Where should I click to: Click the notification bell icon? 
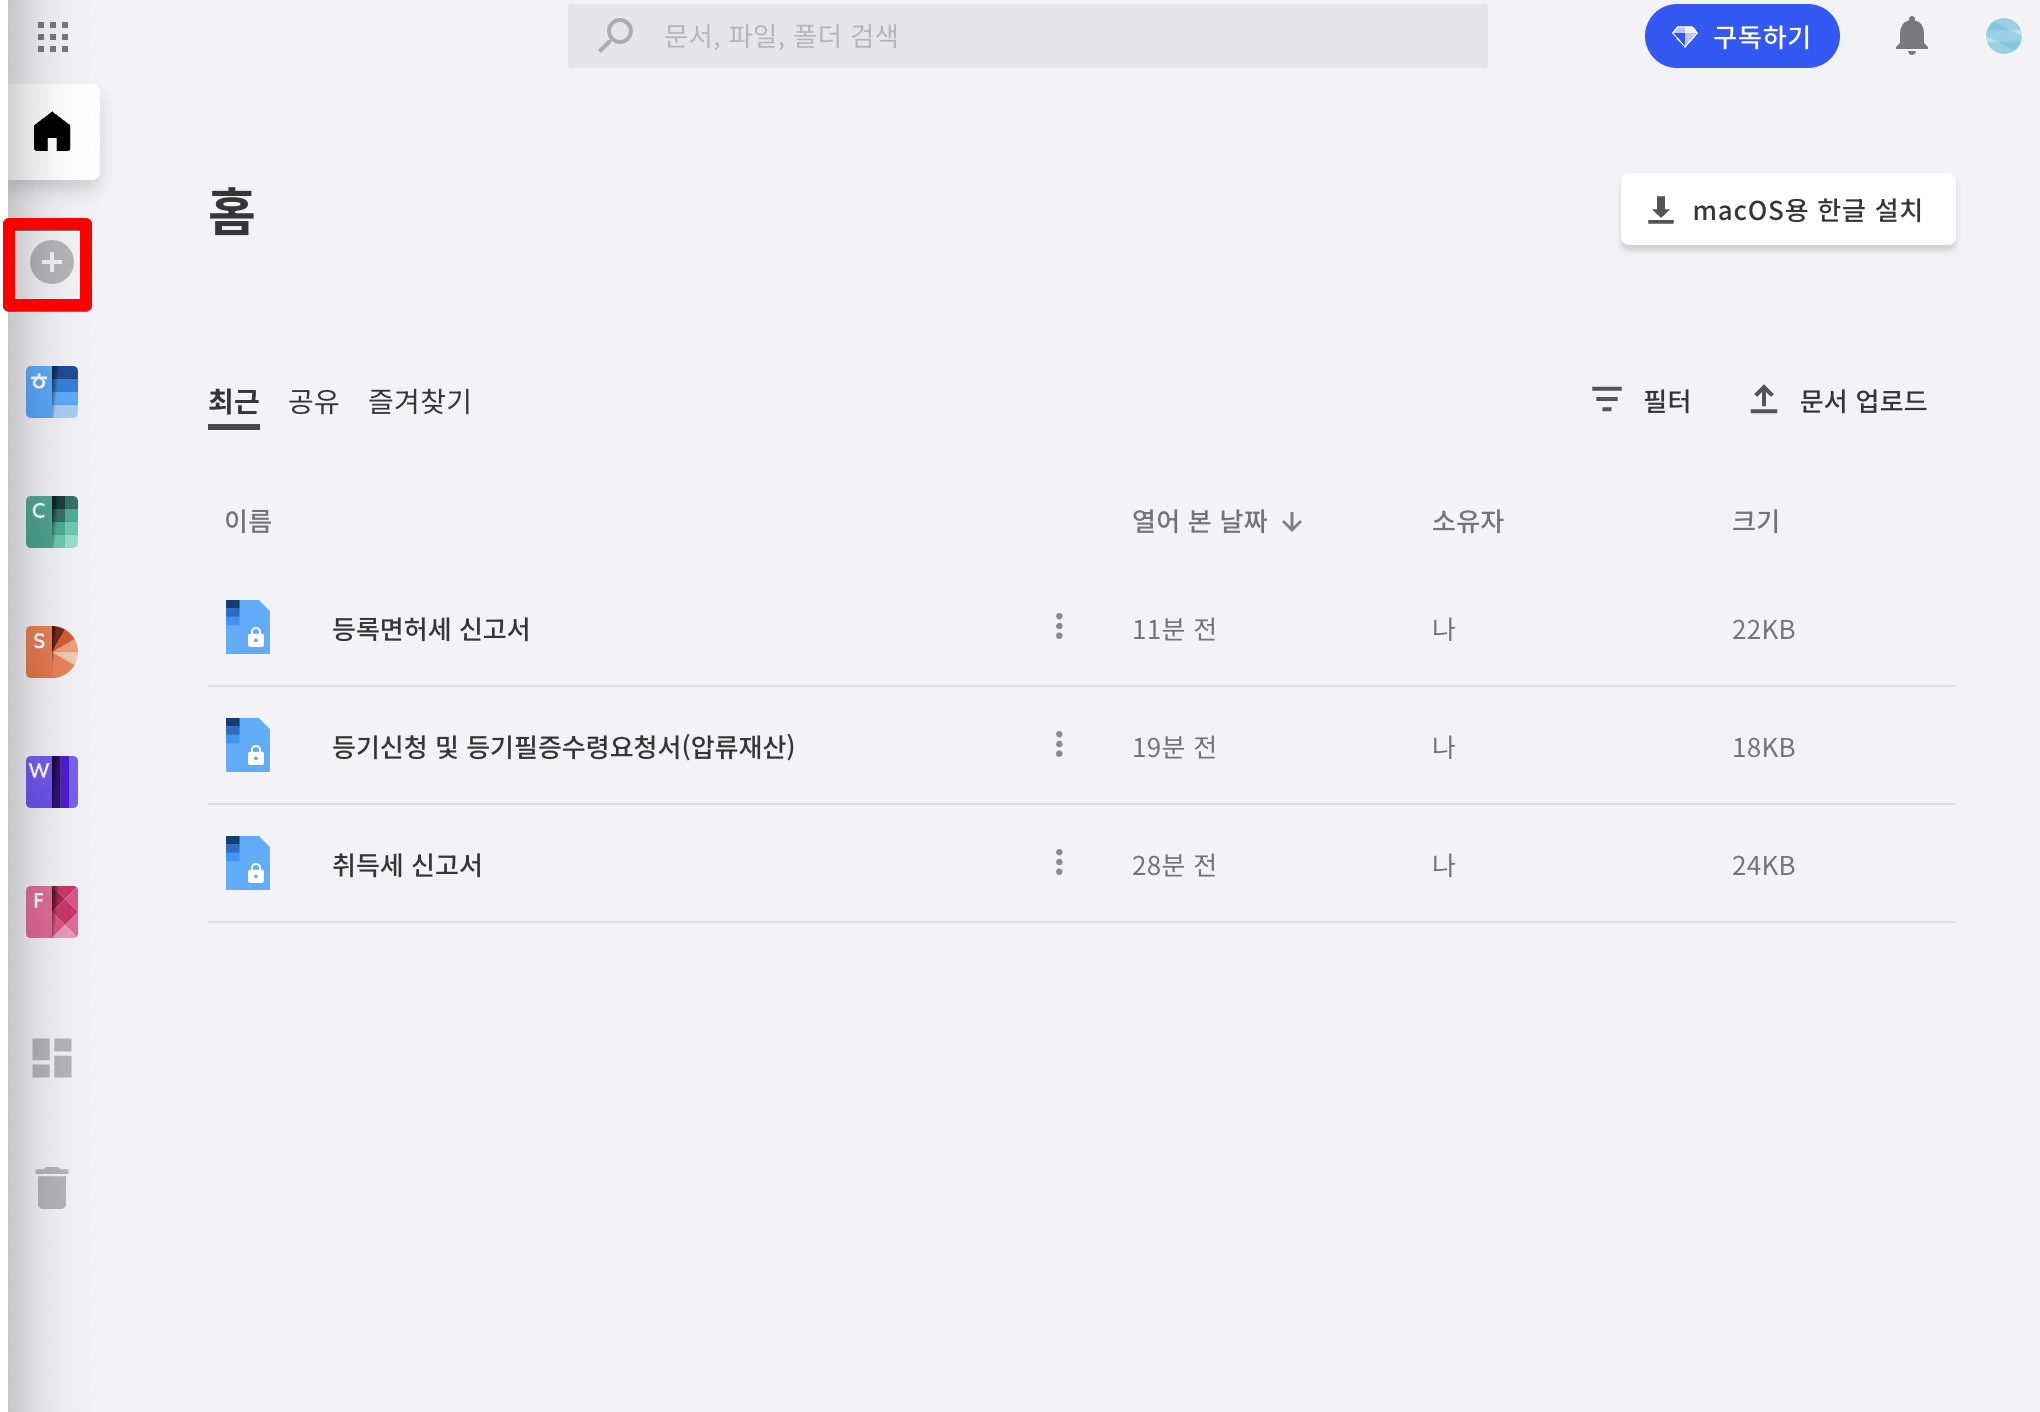pos(1911,36)
